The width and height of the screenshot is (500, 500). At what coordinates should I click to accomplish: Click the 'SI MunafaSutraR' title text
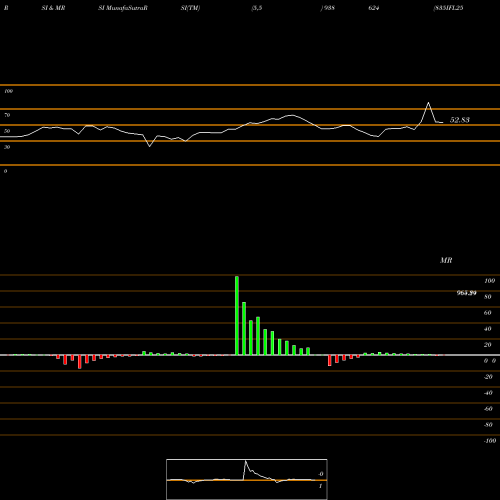pos(123,8)
